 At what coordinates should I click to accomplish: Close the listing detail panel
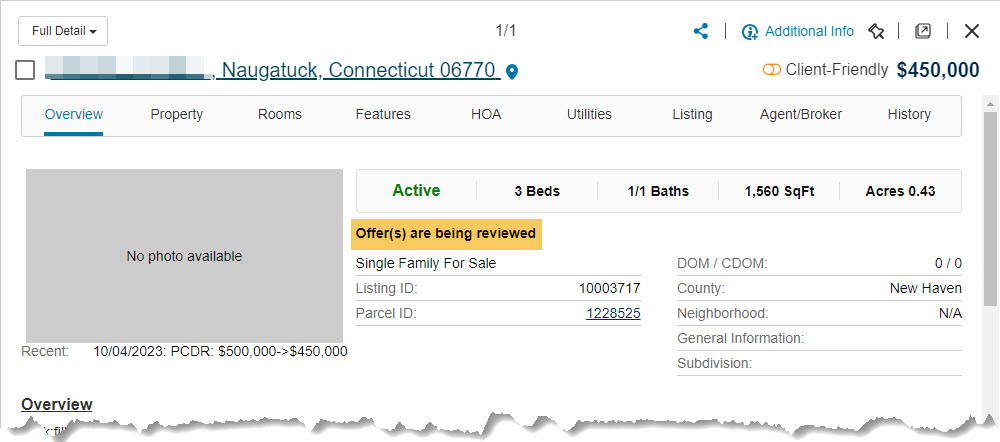[971, 31]
